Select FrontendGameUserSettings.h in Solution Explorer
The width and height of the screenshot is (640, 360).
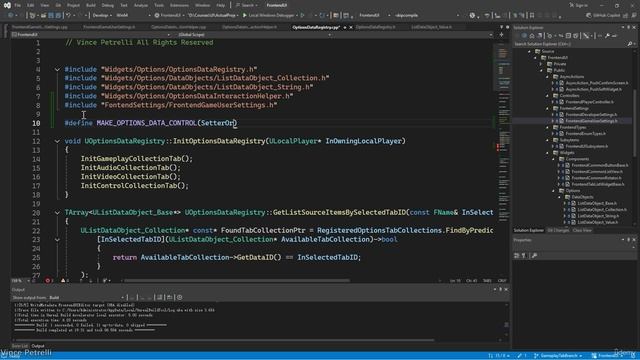tap(591, 121)
